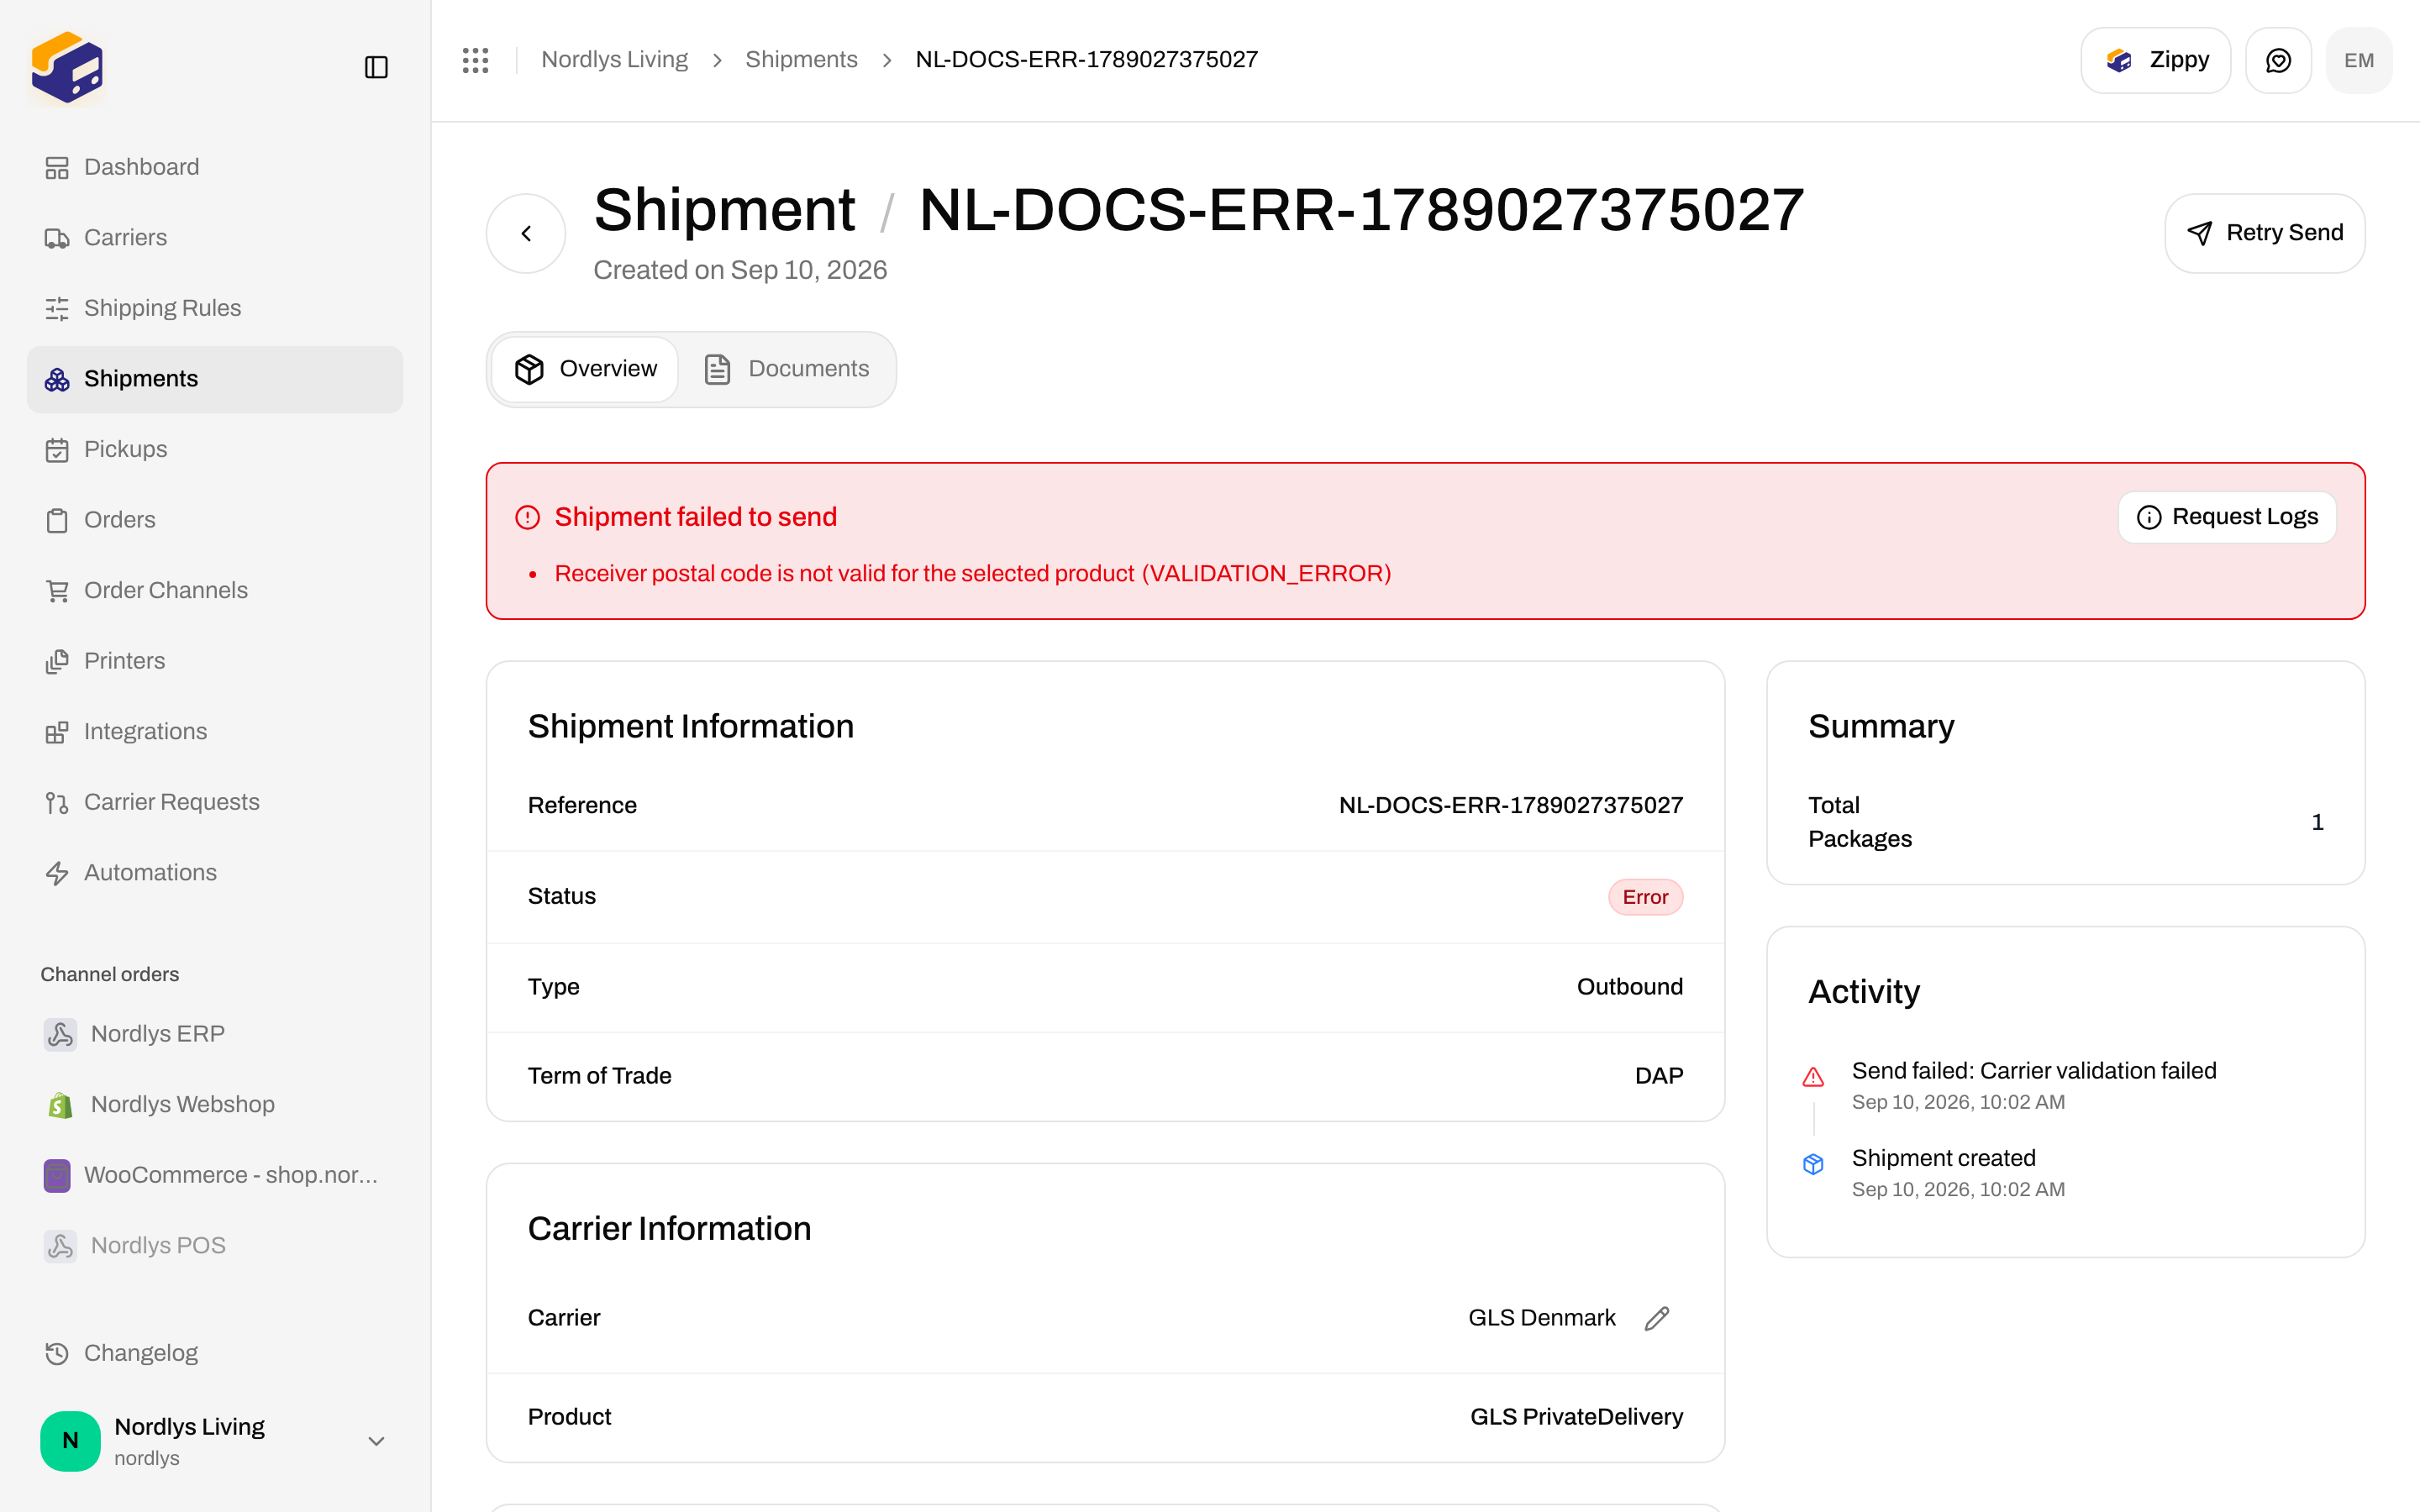Click the Integrations blocks icon
This screenshot has height=1512, width=2420.
point(57,732)
